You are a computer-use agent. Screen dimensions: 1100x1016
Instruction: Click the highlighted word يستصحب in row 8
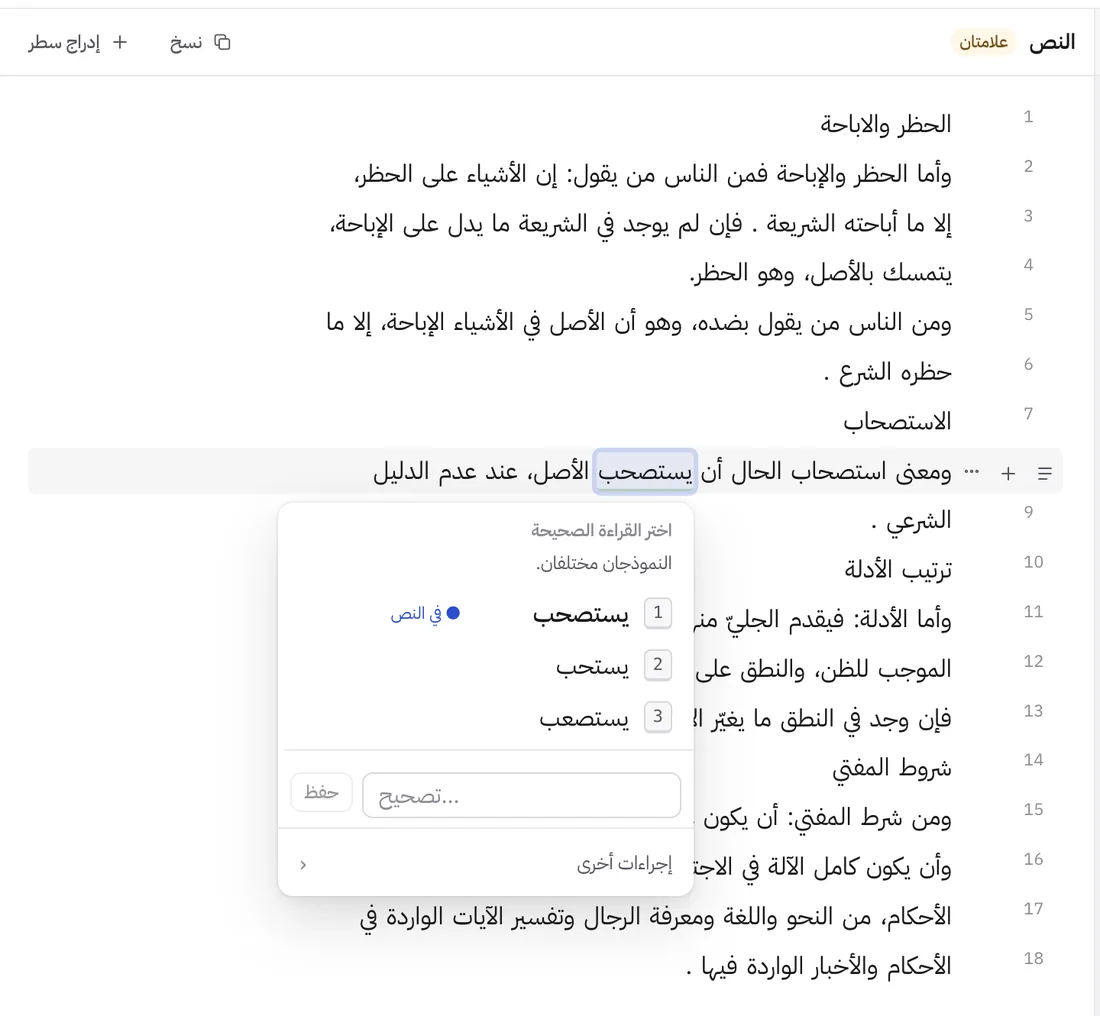pyautogui.click(x=645, y=472)
